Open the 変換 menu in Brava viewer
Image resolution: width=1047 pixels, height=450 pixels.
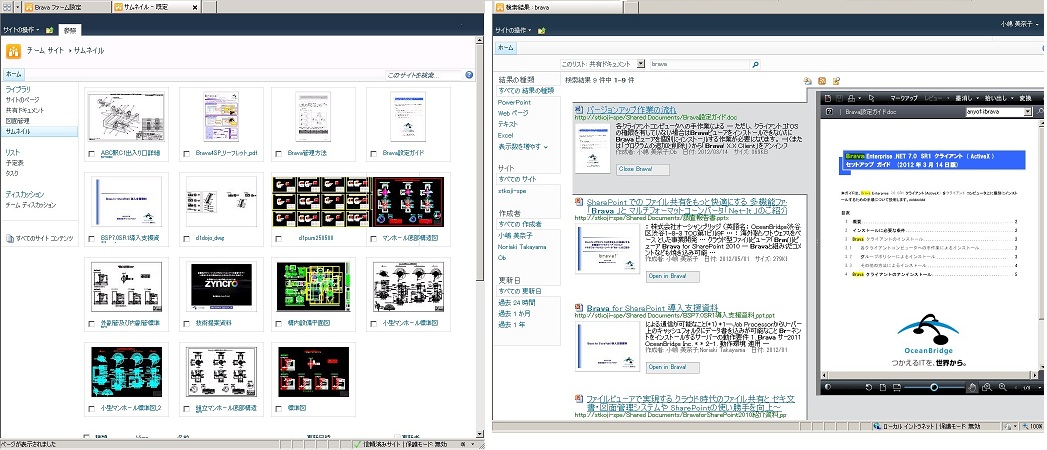(x=1026, y=98)
